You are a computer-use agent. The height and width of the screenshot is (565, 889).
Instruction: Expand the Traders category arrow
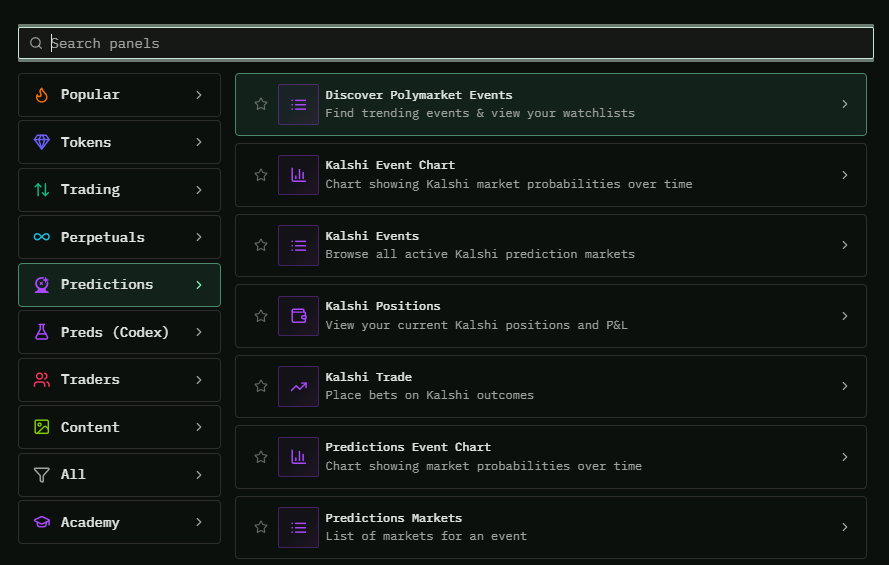click(x=199, y=380)
